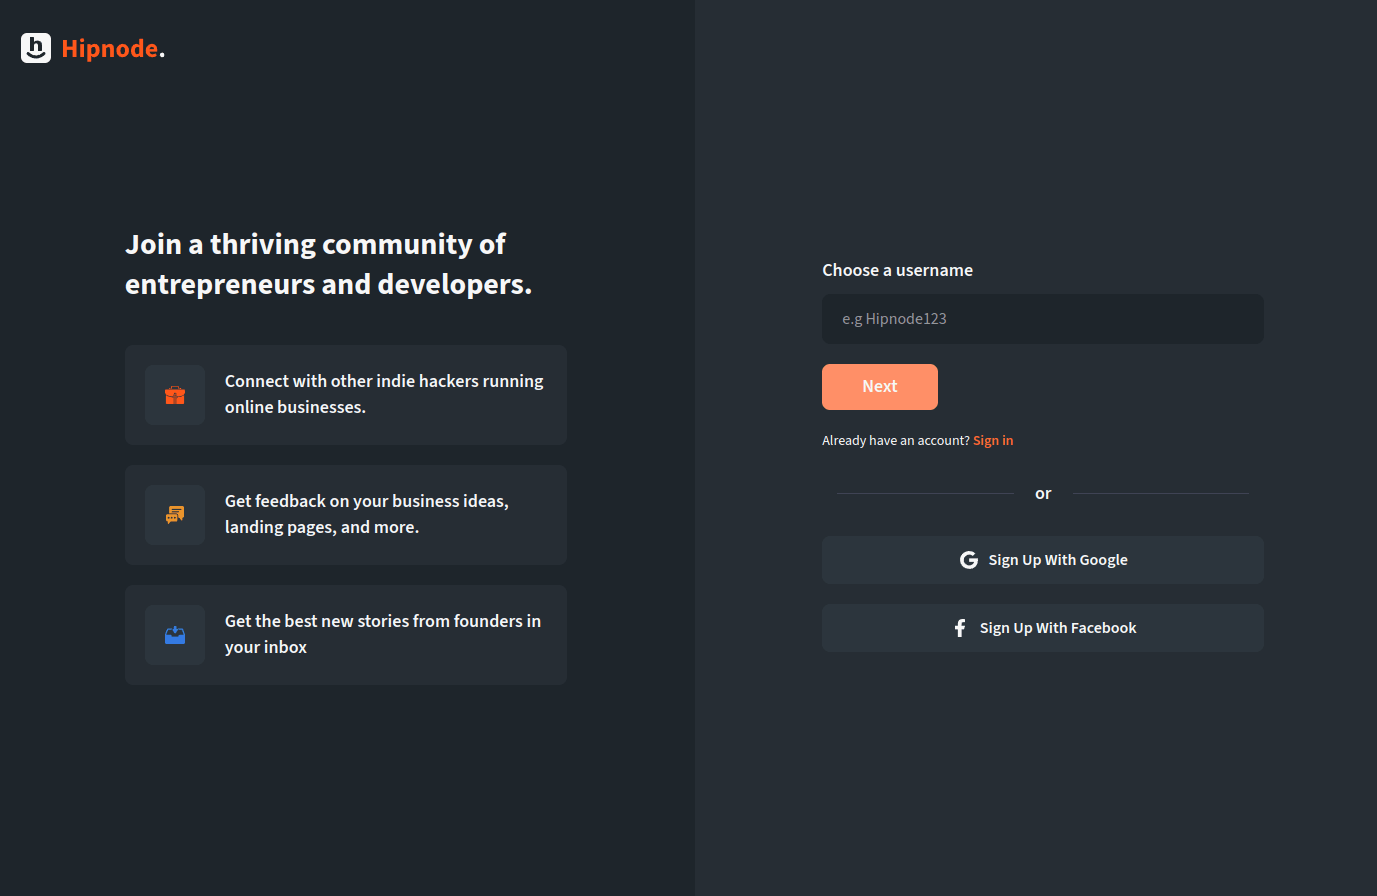
Task: Select the 'Connect with other indie hackers' text
Action: [x=384, y=394]
